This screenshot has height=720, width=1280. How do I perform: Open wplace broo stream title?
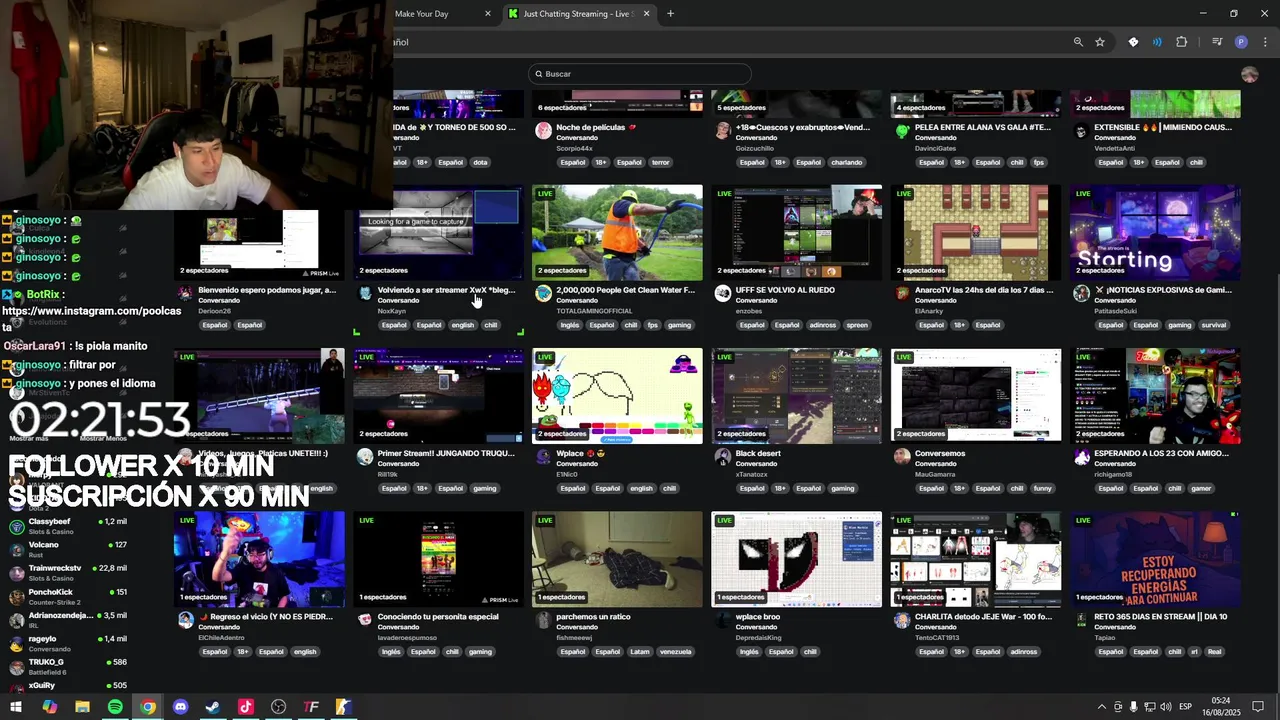tap(758, 617)
